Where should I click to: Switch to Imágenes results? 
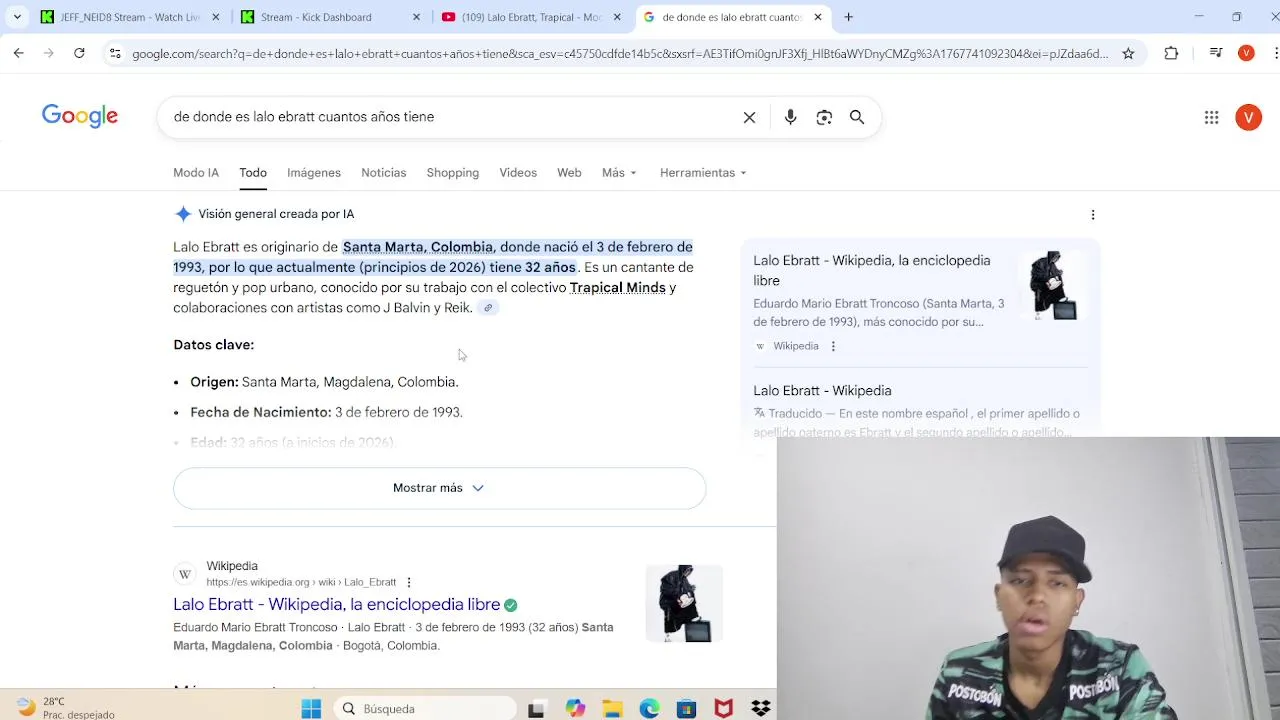(x=314, y=173)
